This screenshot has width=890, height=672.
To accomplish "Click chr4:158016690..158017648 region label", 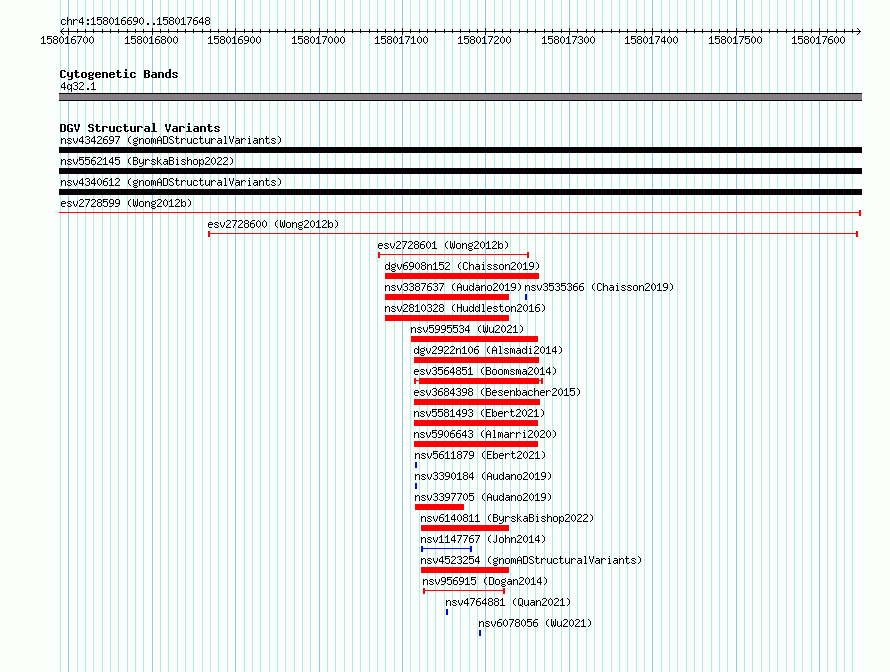I will [x=135, y=21].
